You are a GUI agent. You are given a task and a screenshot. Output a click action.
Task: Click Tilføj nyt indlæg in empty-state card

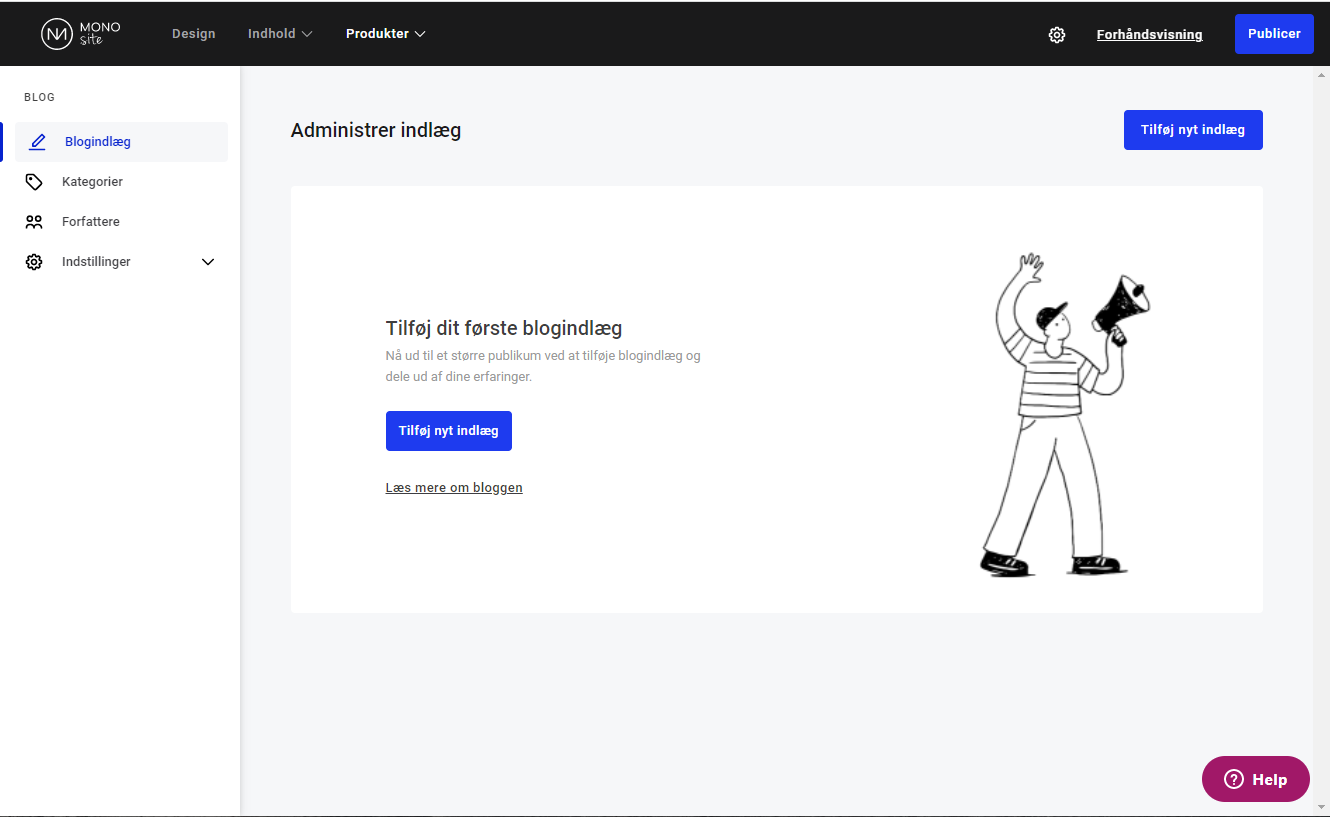click(x=448, y=431)
